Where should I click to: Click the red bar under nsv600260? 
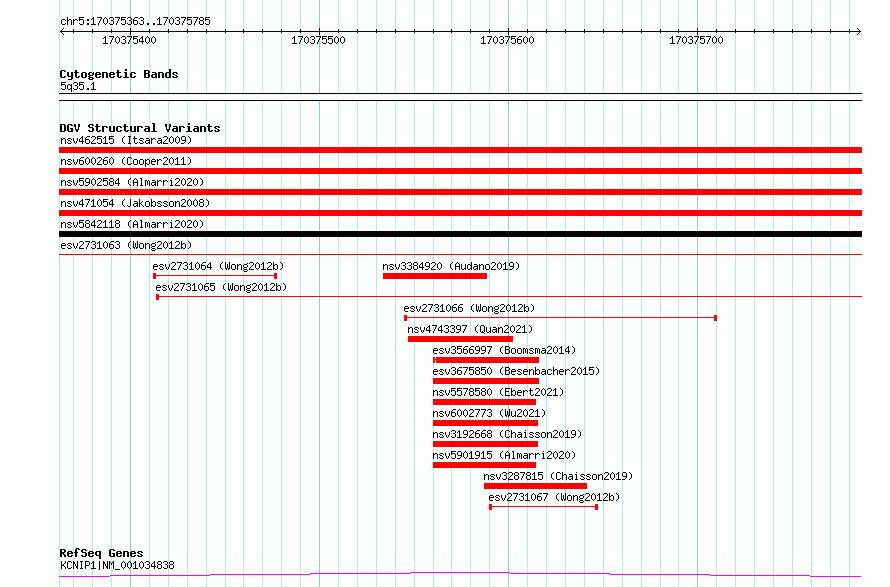(460, 171)
